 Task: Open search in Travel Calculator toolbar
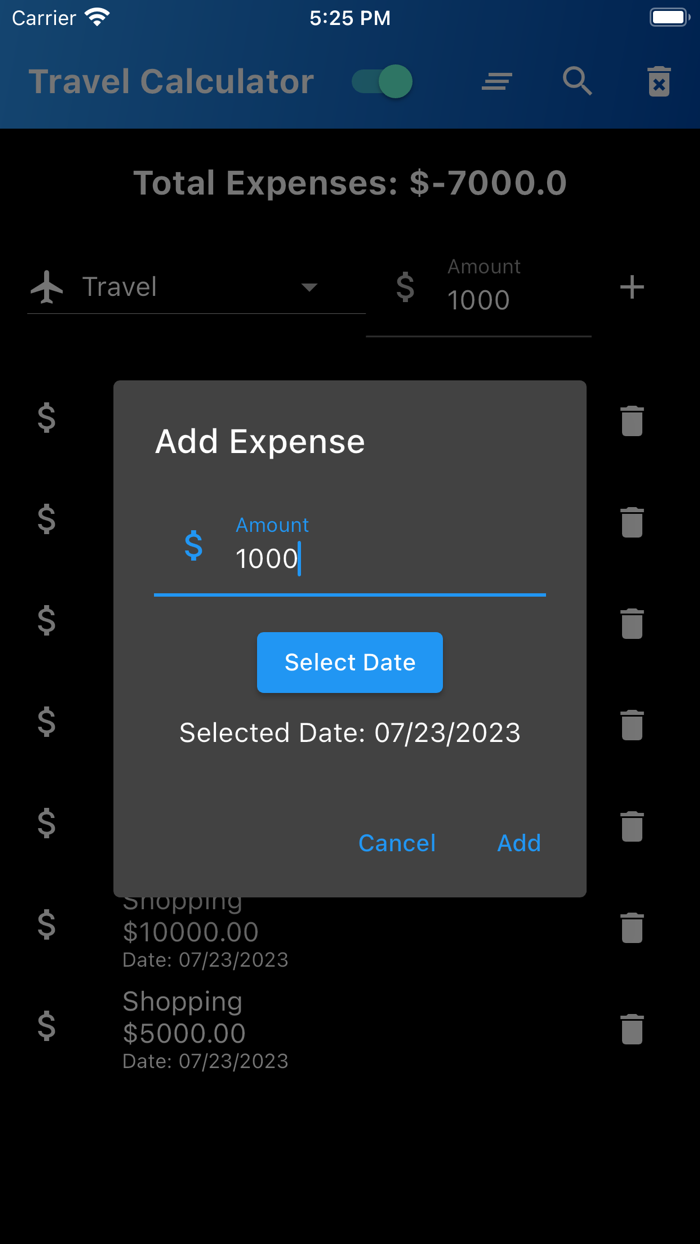(x=577, y=82)
